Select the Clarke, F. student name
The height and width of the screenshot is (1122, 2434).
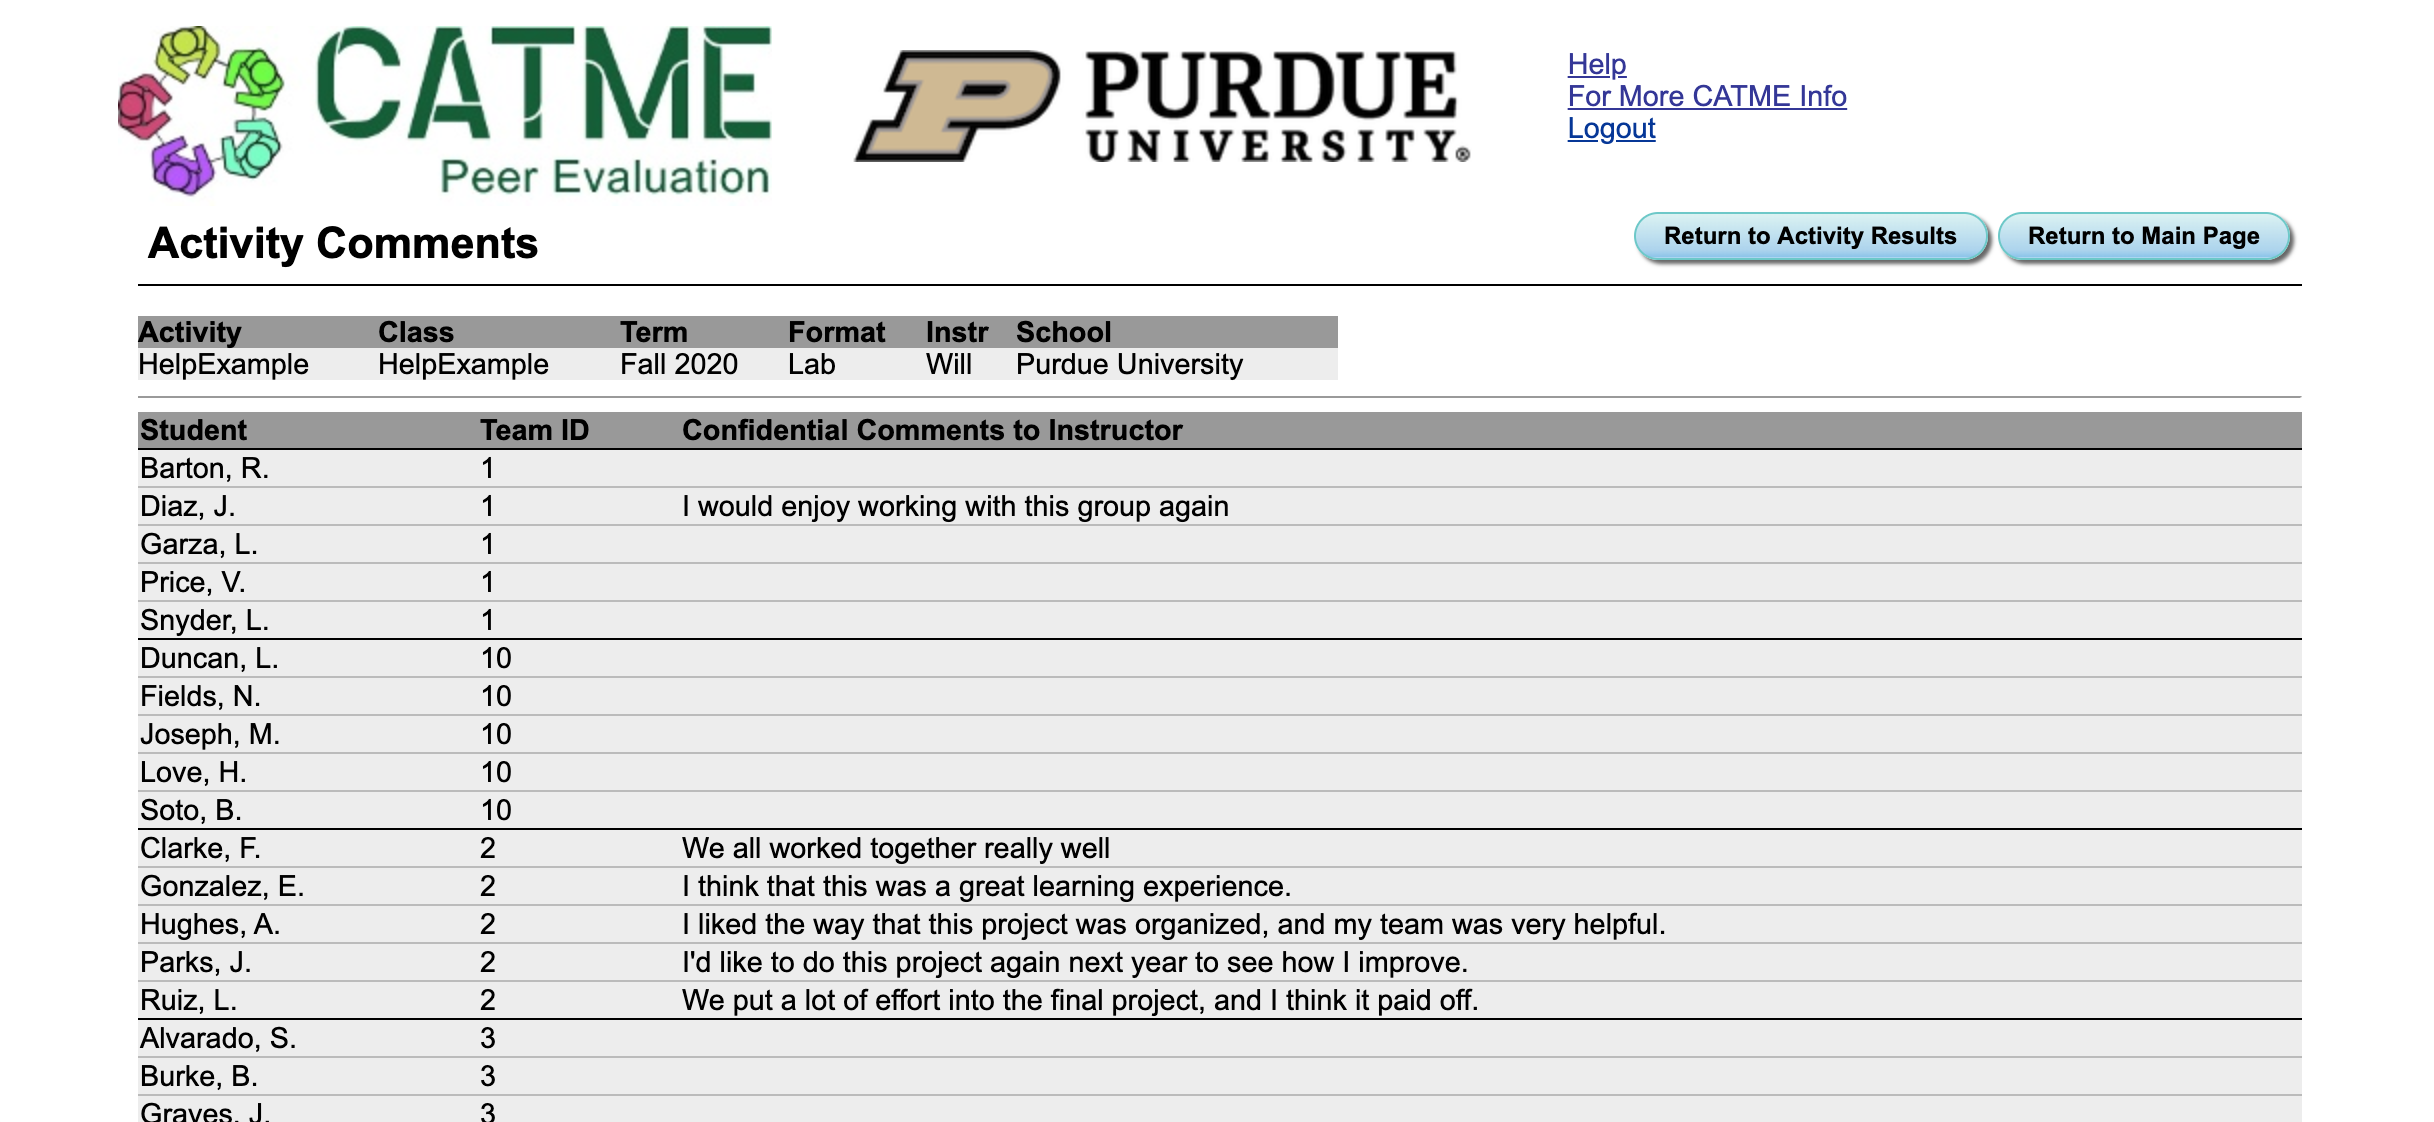tap(200, 848)
